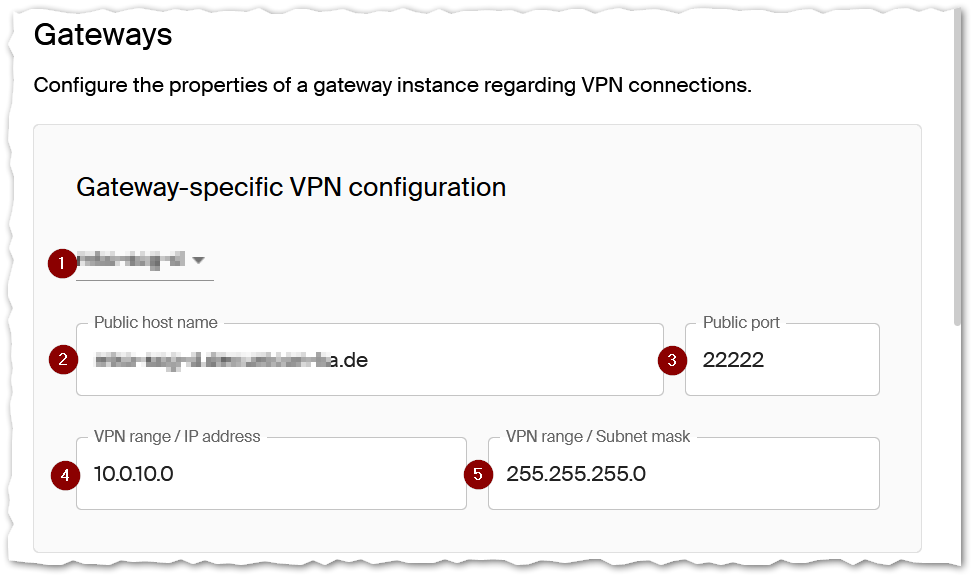
Task: Click the red number 4 callout marker
Action: tap(64, 474)
